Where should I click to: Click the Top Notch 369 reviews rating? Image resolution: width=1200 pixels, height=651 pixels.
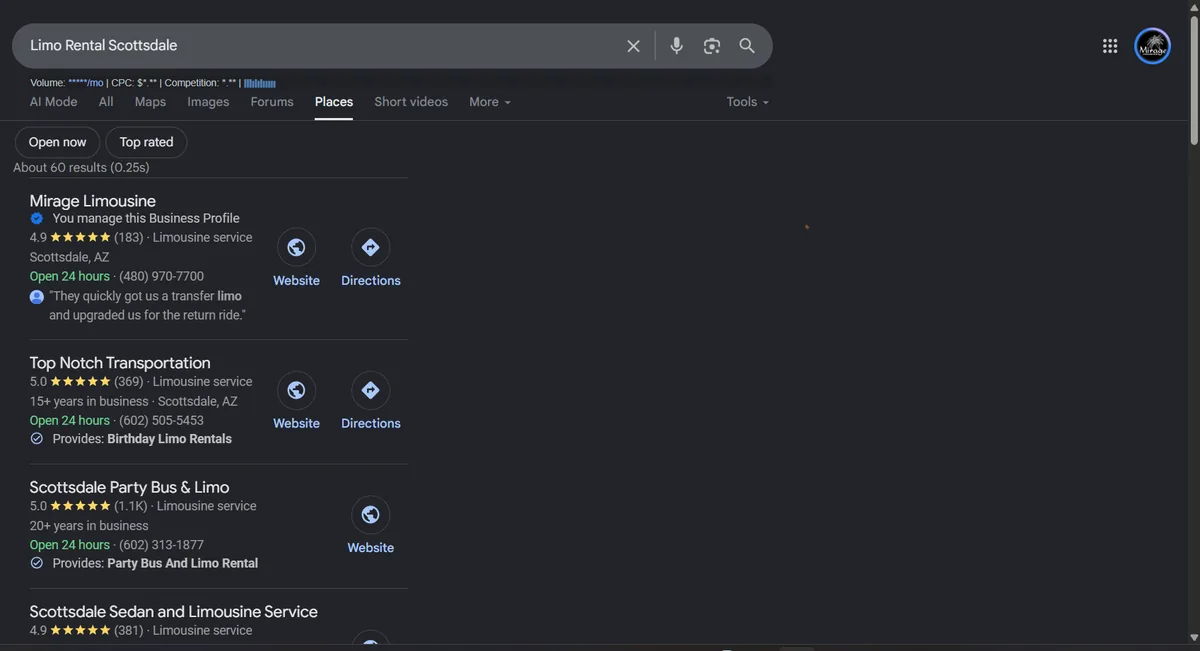[87, 381]
